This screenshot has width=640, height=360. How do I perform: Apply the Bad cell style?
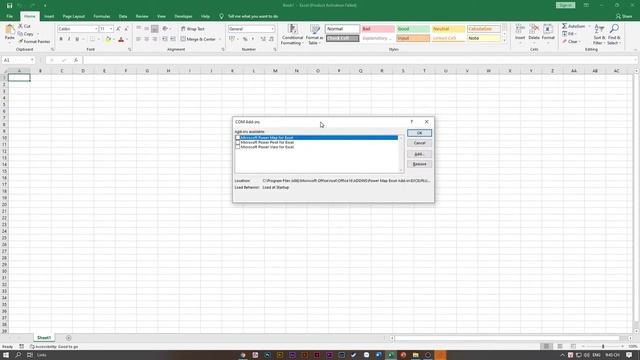point(378,29)
